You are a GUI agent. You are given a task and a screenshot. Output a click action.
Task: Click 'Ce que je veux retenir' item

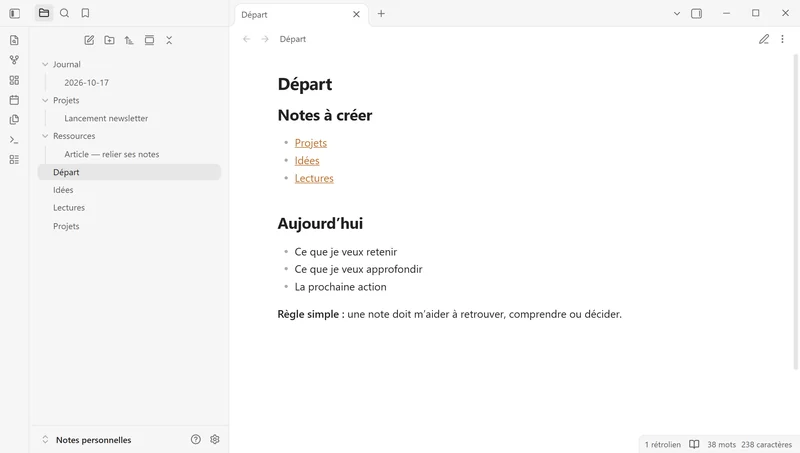(345, 252)
